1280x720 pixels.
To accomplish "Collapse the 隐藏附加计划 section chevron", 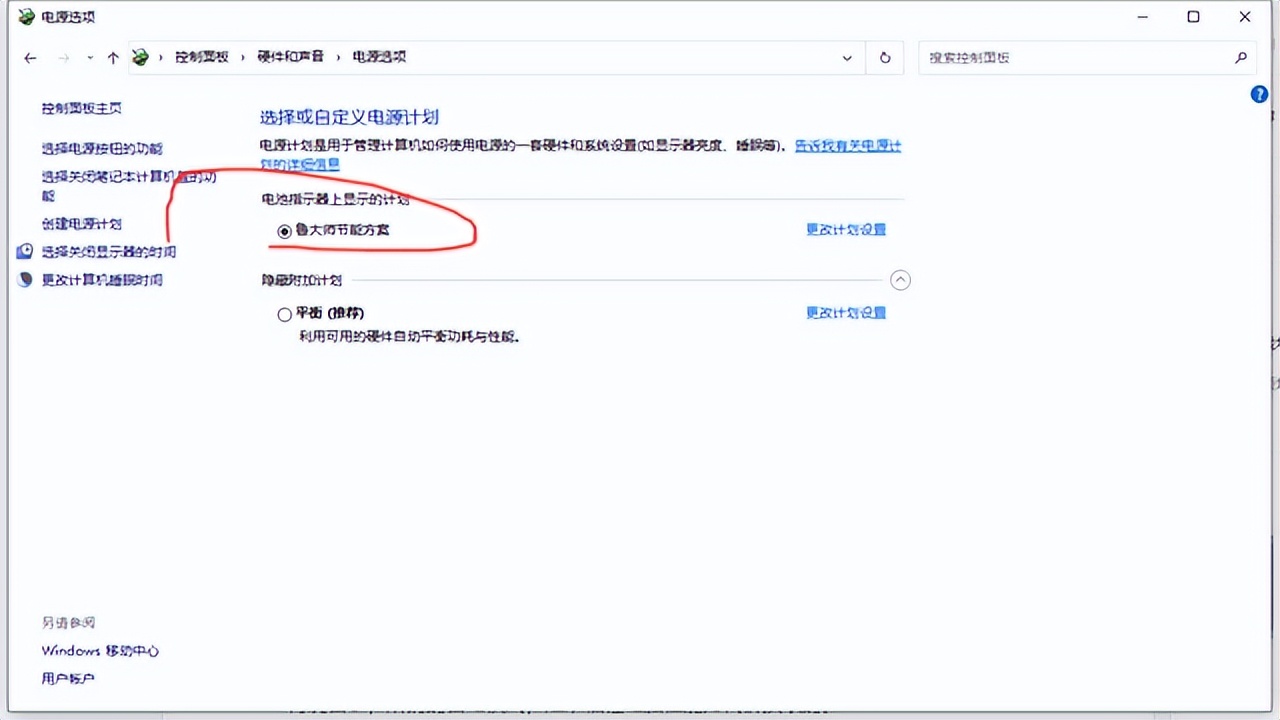I will pos(900,280).
